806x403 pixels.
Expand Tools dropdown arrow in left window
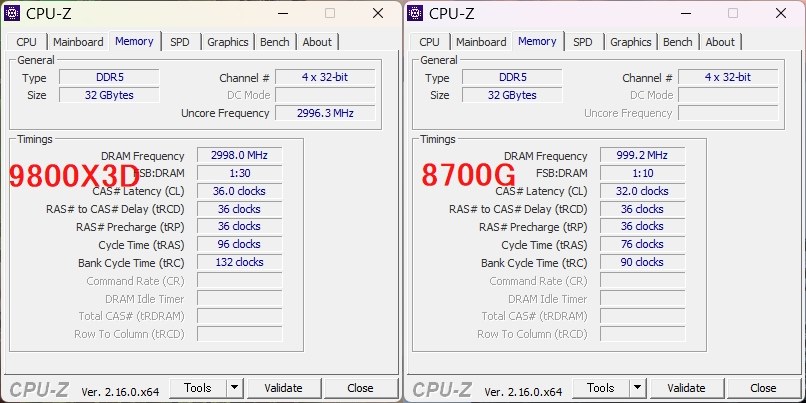click(x=234, y=388)
